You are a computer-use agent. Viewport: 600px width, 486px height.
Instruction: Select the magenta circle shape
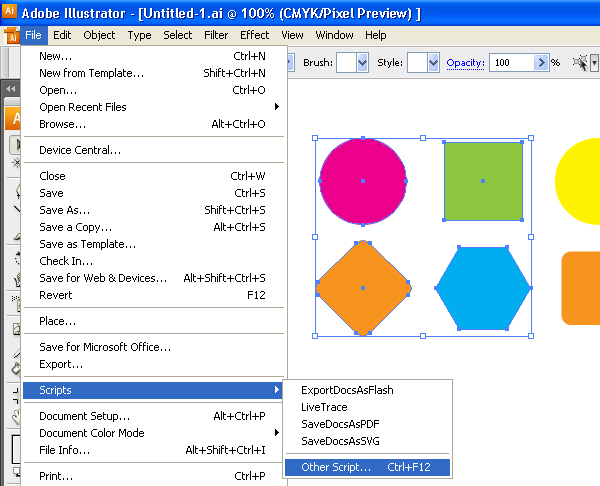tap(363, 181)
